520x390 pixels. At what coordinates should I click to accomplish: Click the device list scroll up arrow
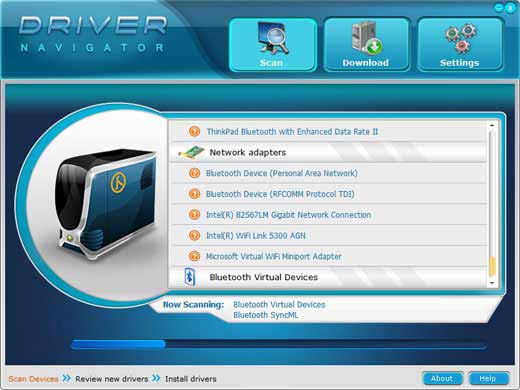pos(492,125)
